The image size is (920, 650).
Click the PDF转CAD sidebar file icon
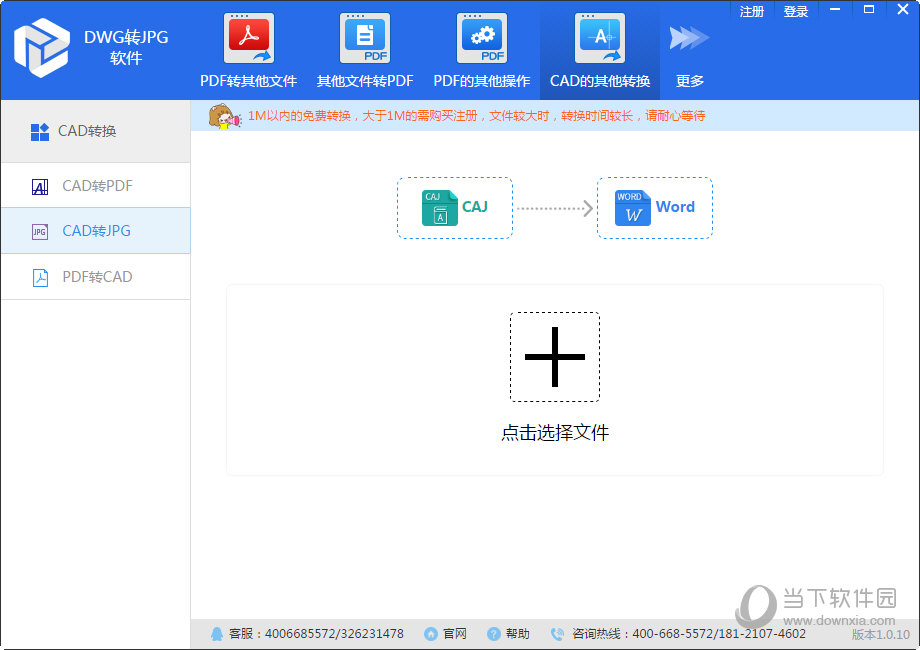coord(40,277)
